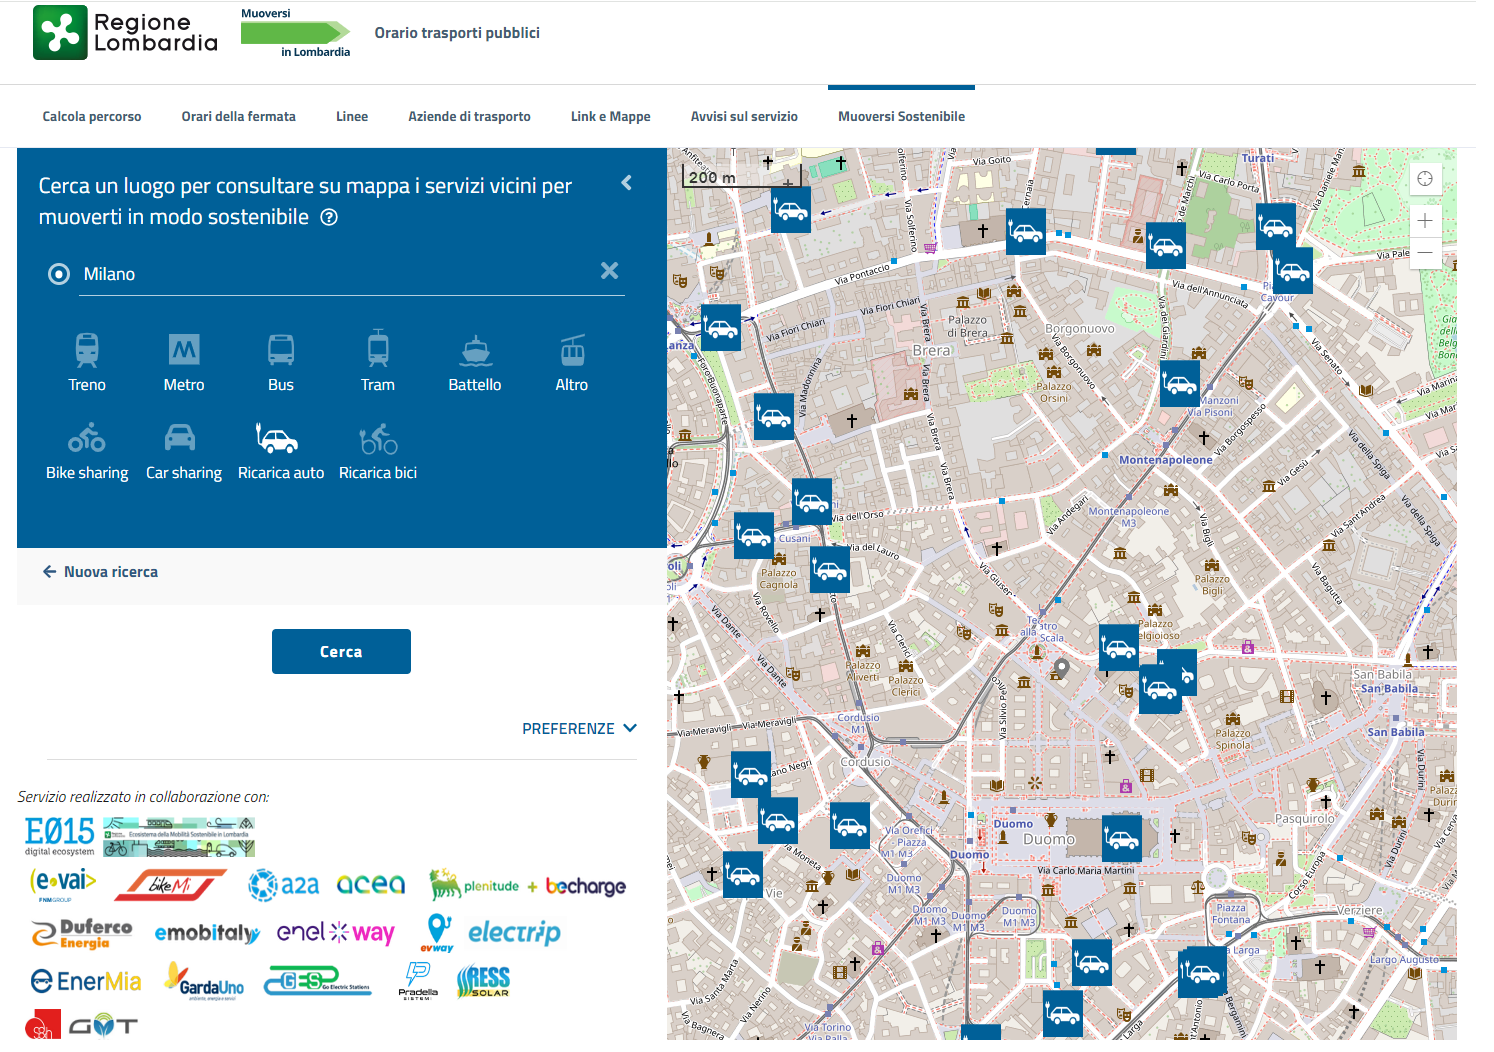Select the Altro cable car icon
This screenshot has height=1052, width=1494.
(x=572, y=351)
